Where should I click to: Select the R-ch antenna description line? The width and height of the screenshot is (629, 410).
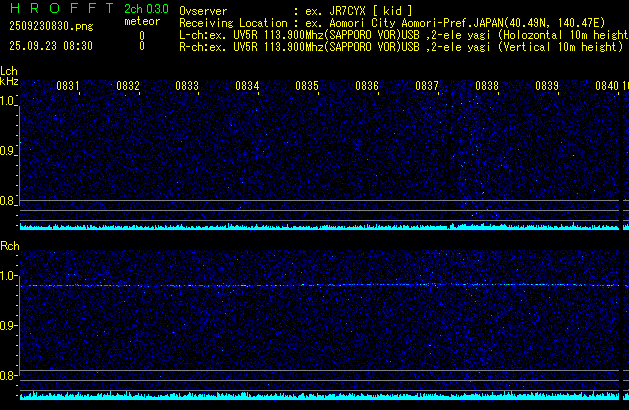point(400,46)
